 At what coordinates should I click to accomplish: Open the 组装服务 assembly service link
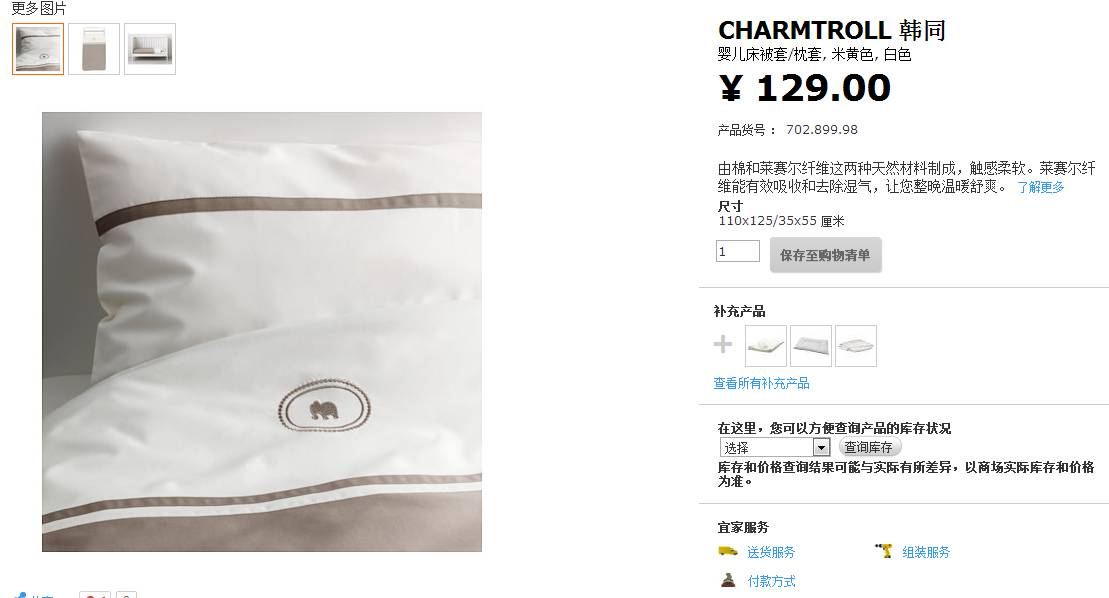click(x=926, y=552)
